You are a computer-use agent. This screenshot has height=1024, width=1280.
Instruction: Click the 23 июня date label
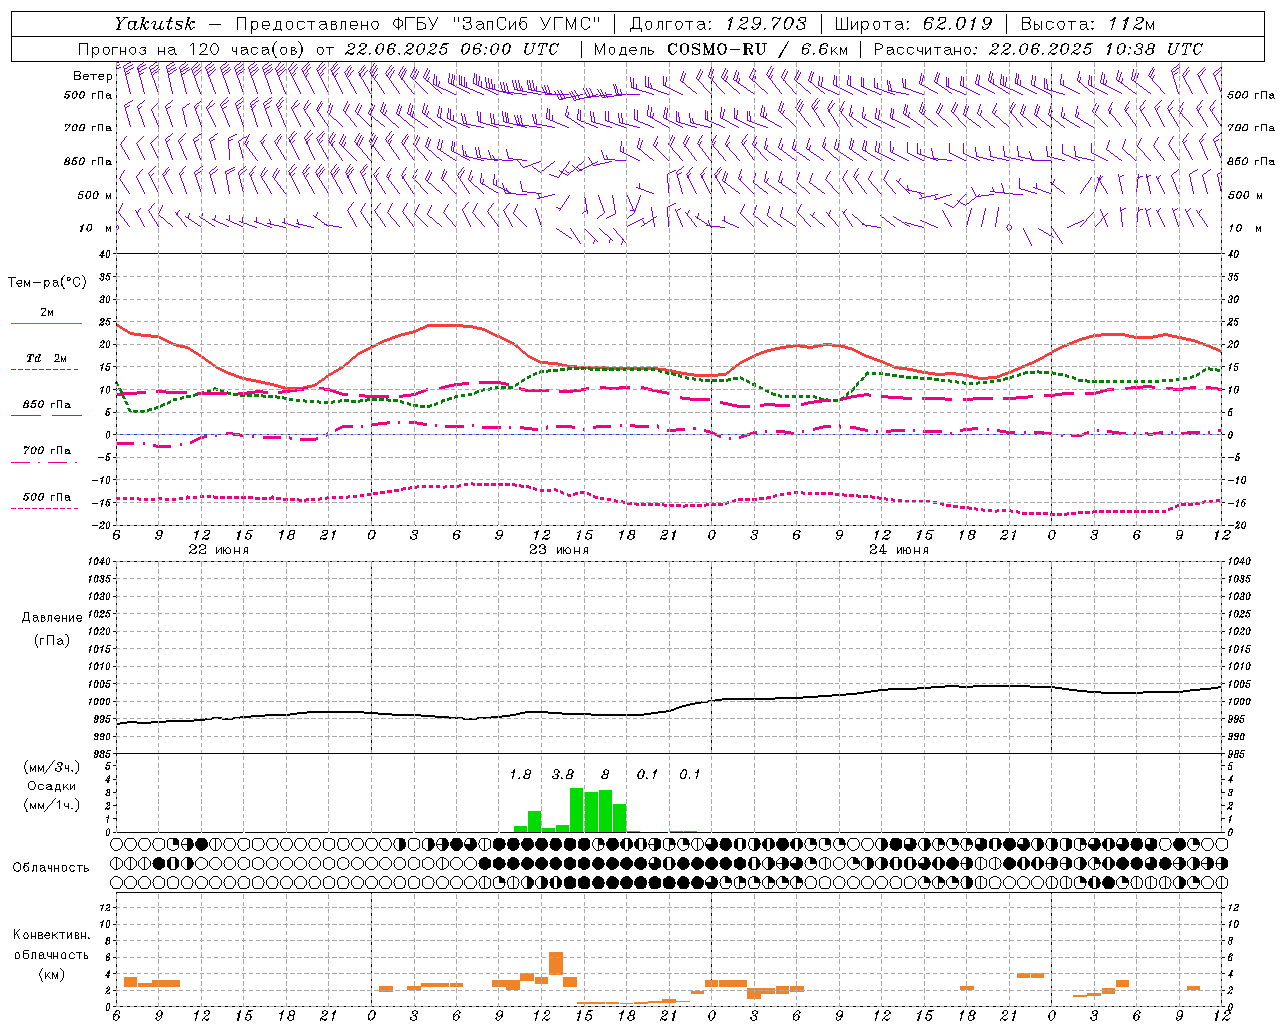pyautogui.click(x=558, y=550)
